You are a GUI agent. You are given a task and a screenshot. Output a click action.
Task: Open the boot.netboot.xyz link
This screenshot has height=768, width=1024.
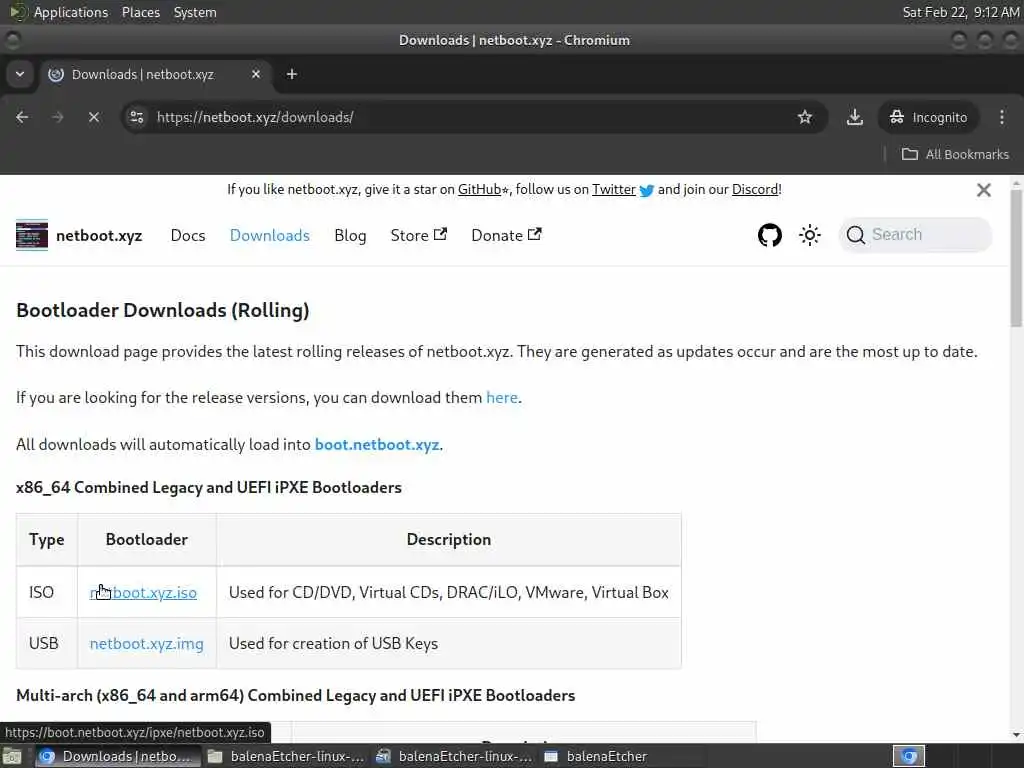coord(377,445)
